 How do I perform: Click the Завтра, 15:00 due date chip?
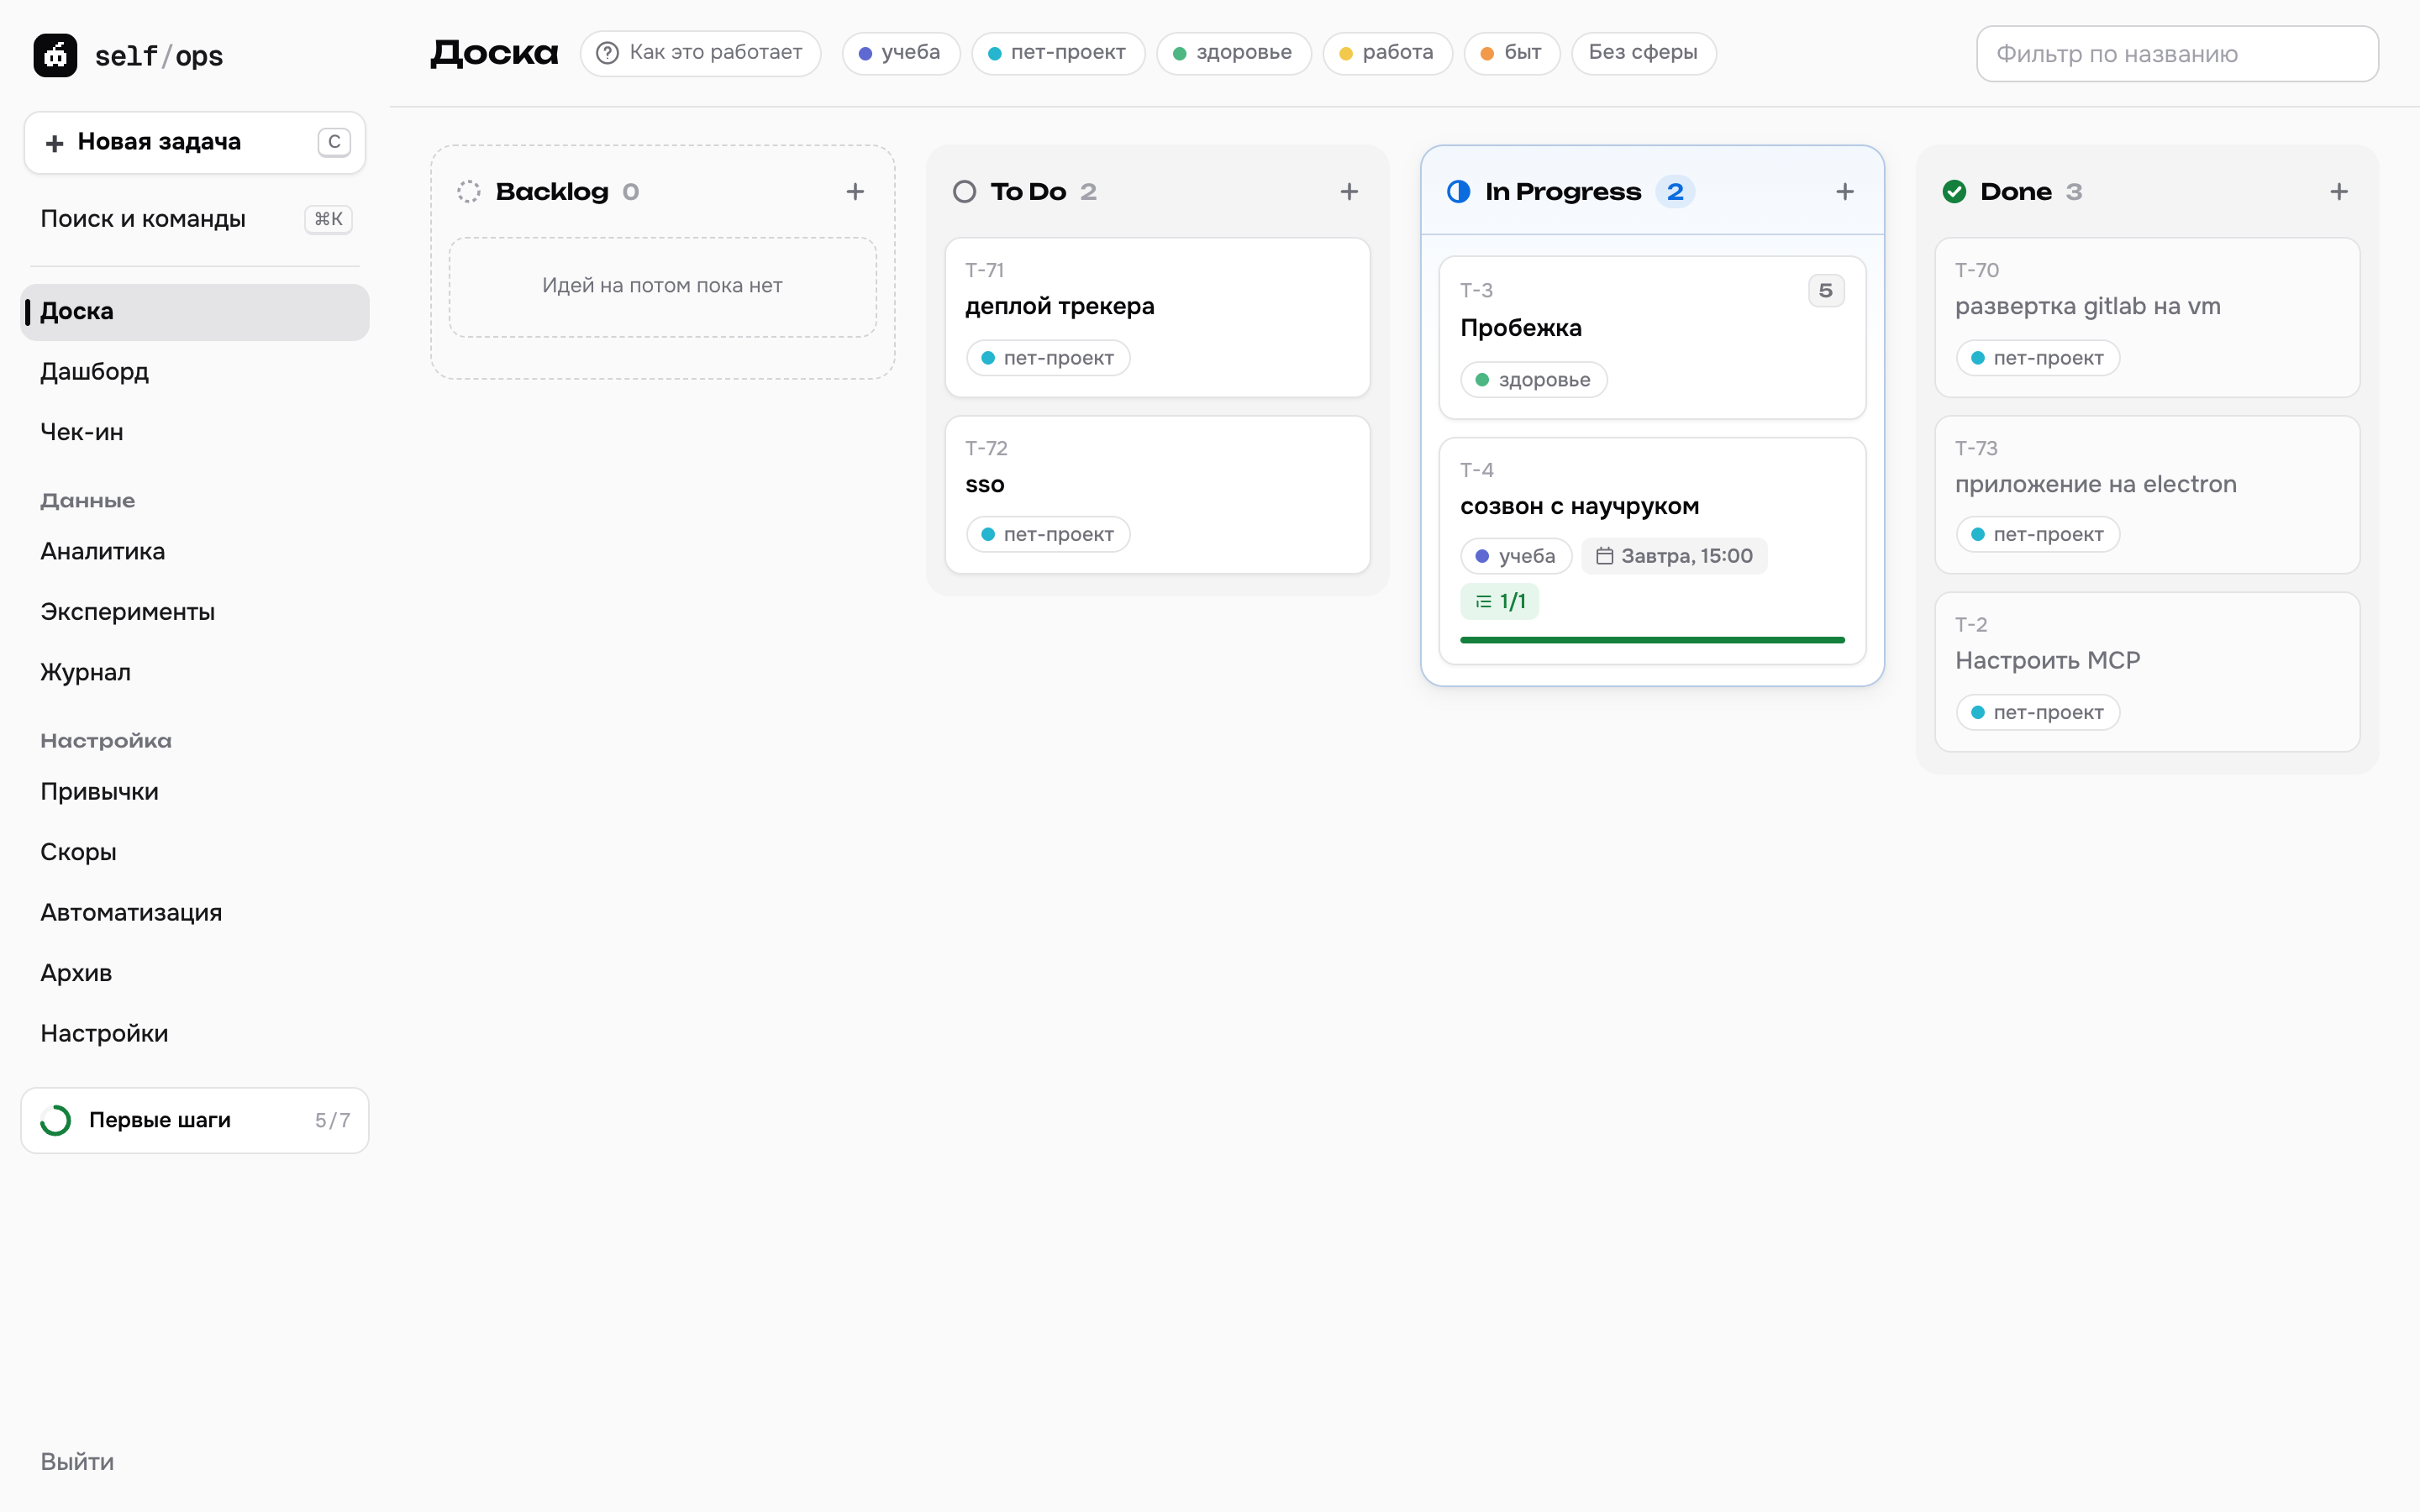[x=1674, y=556]
